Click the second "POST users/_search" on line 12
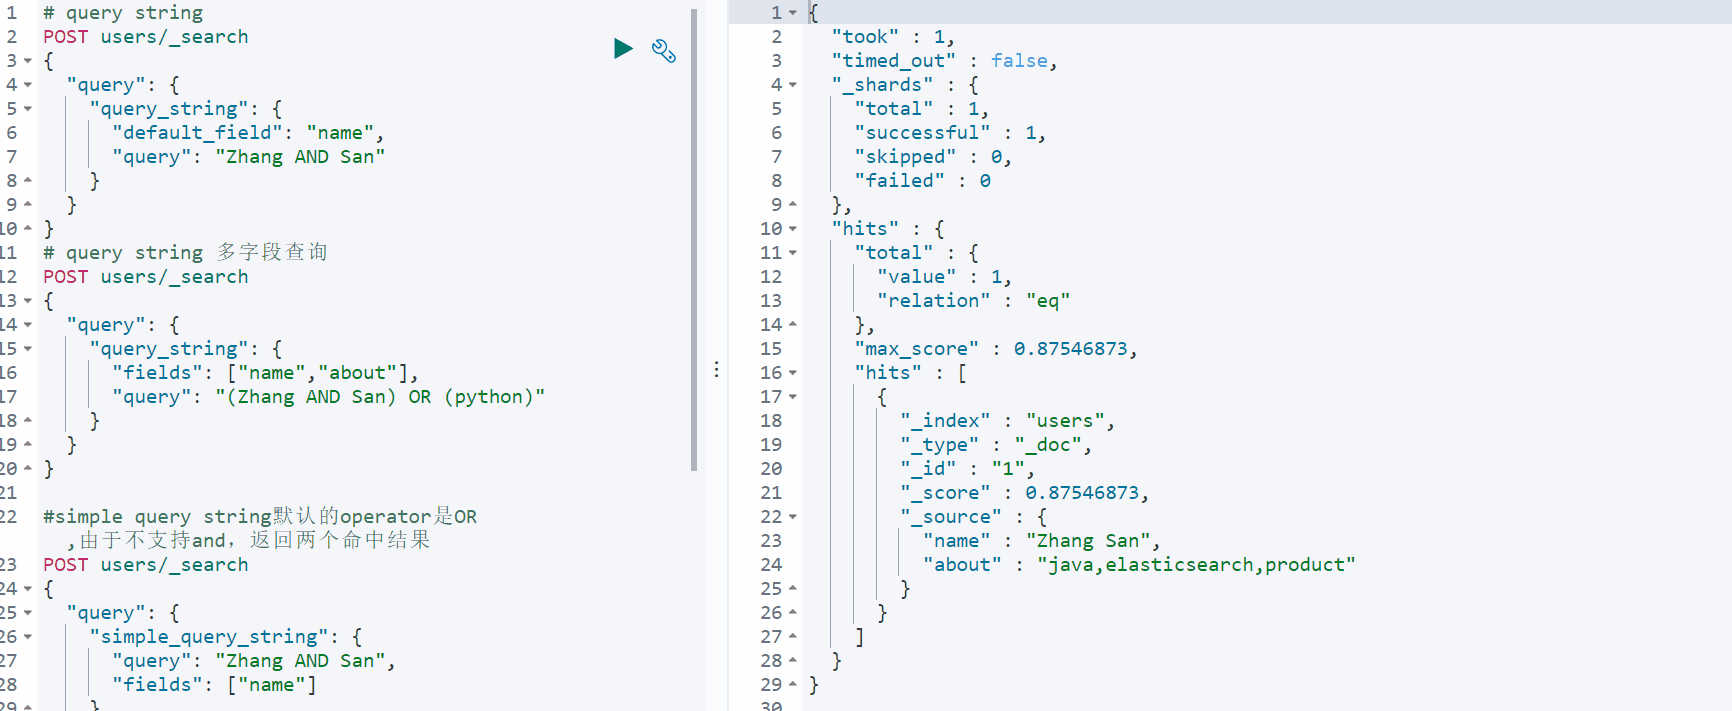The width and height of the screenshot is (1732, 711). coord(145,277)
